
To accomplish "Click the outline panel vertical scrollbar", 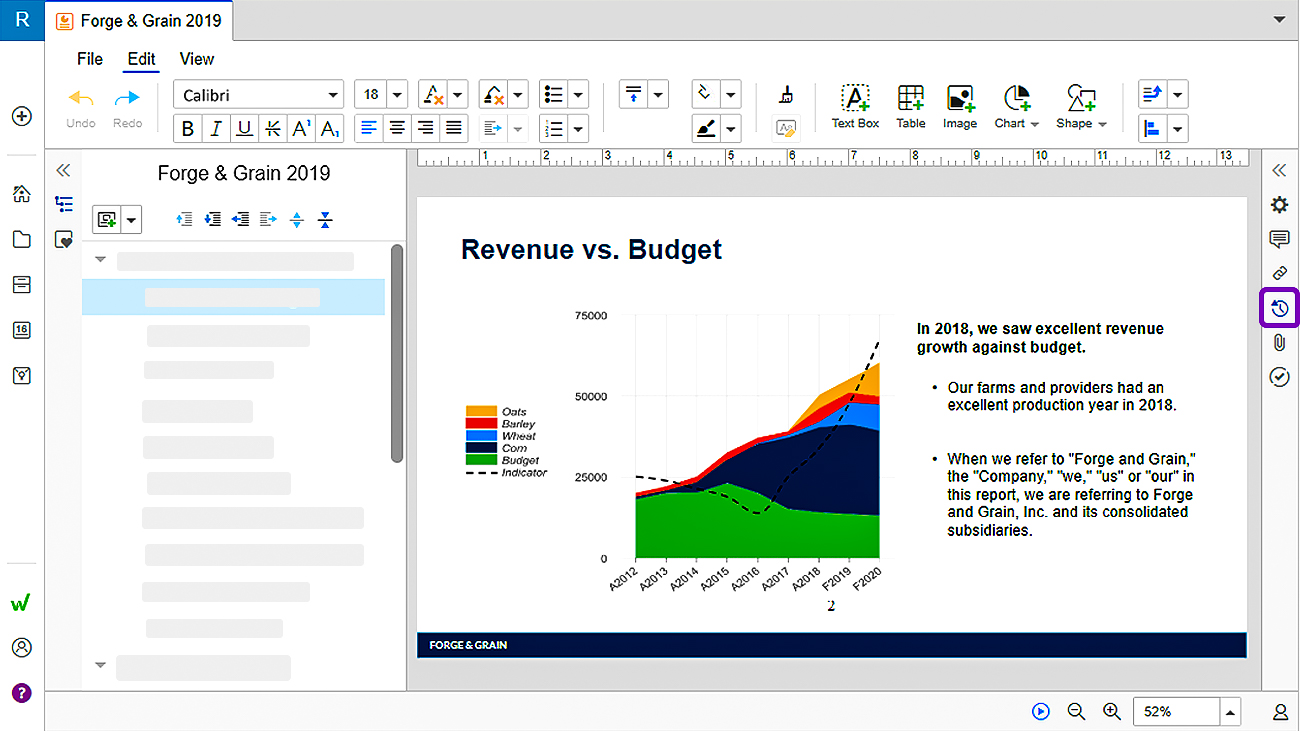I will [397, 353].
